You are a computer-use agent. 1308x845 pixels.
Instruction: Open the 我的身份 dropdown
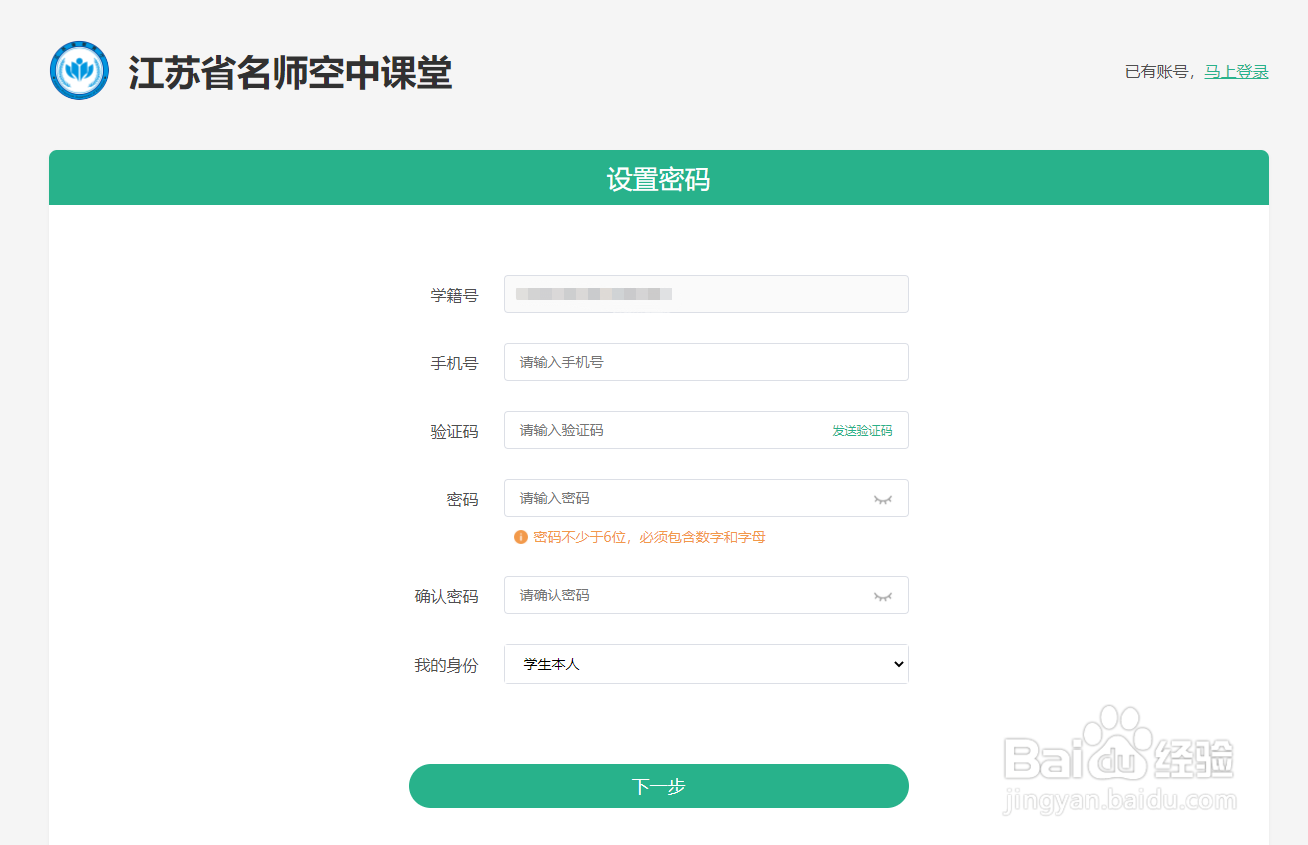[706, 664]
